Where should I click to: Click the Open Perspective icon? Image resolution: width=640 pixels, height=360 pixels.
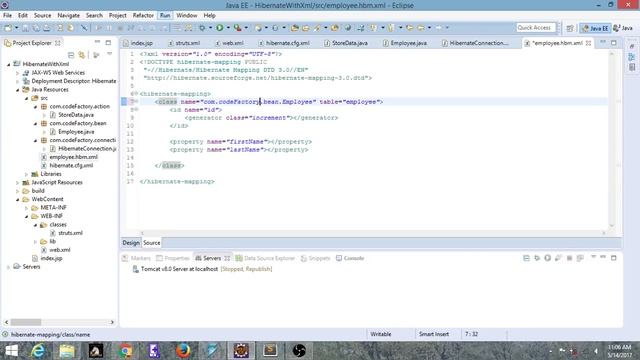point(570,28)
